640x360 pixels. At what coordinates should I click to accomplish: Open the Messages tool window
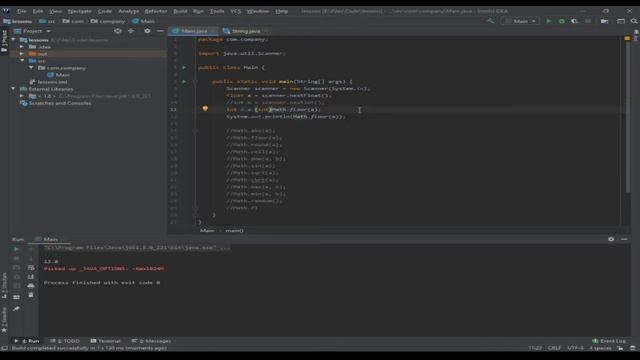[x=151, y=341]
